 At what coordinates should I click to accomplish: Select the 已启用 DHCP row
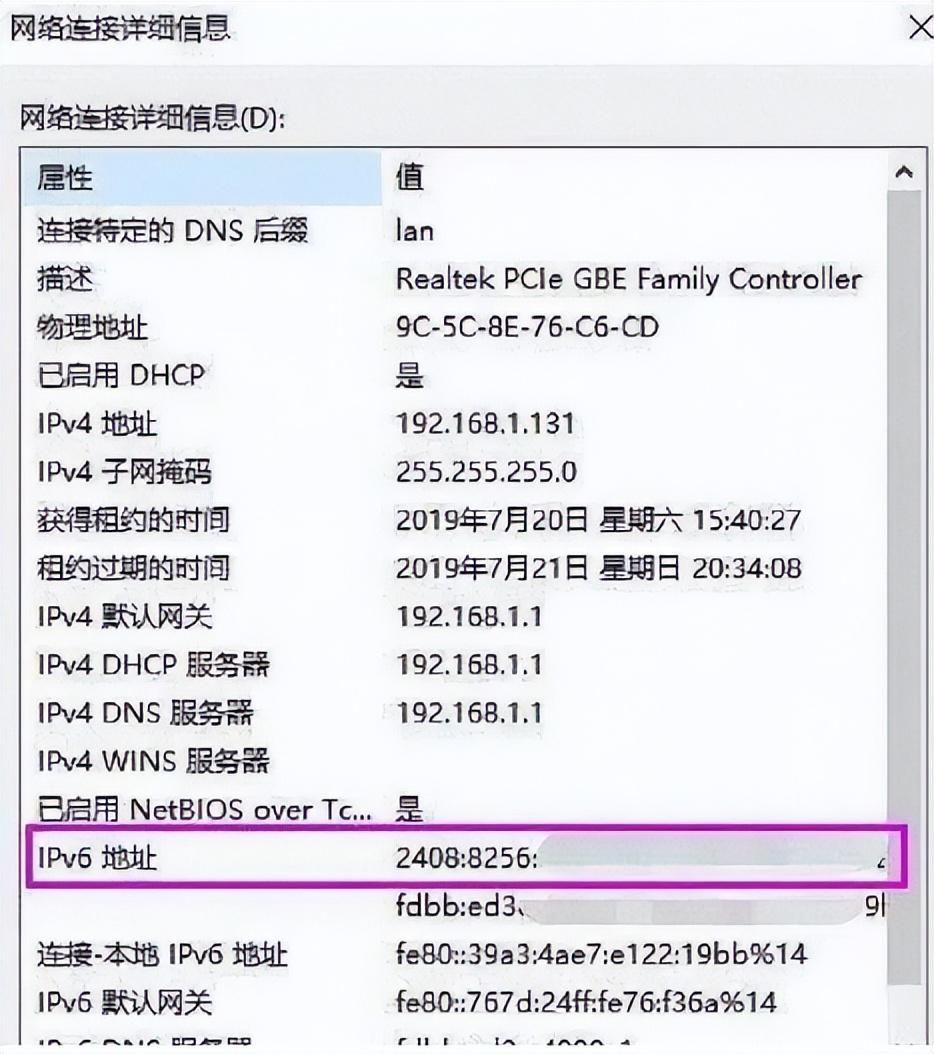tap(455, 376)
